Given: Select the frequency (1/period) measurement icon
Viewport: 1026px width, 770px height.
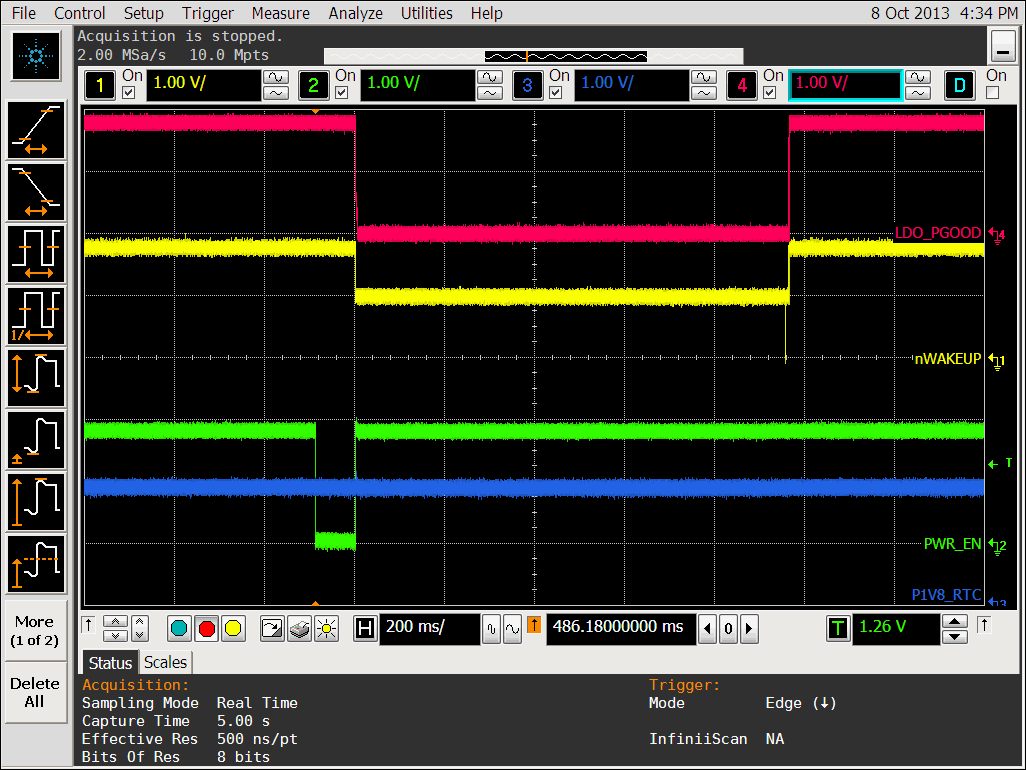Looking at the screenshot, I should pos(36,316).
